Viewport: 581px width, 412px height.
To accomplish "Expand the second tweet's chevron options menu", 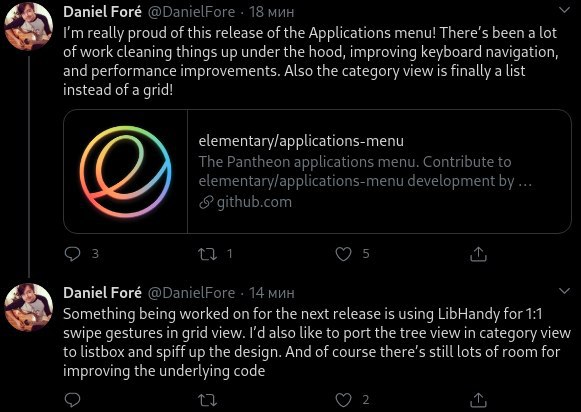I will pyautogui.click(x=564, y=291).
